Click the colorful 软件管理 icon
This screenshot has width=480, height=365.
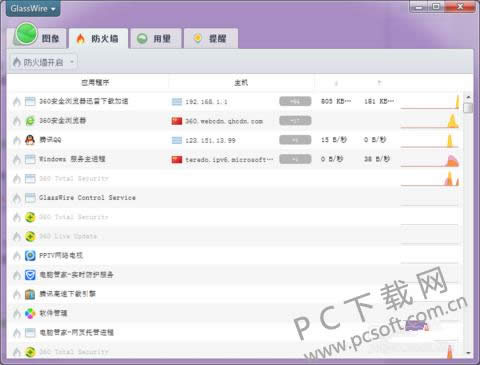(30, 313)
